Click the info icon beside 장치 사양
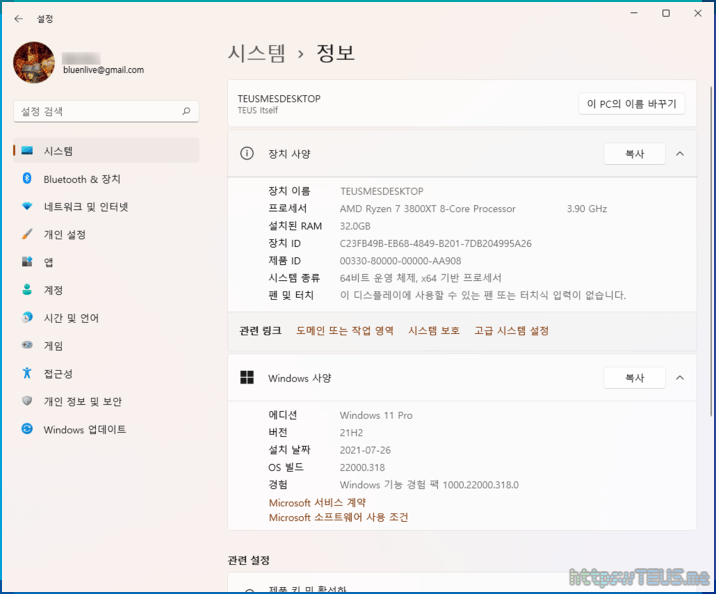The height and width of the screenshot is (594, 716). tap(247, 153)
